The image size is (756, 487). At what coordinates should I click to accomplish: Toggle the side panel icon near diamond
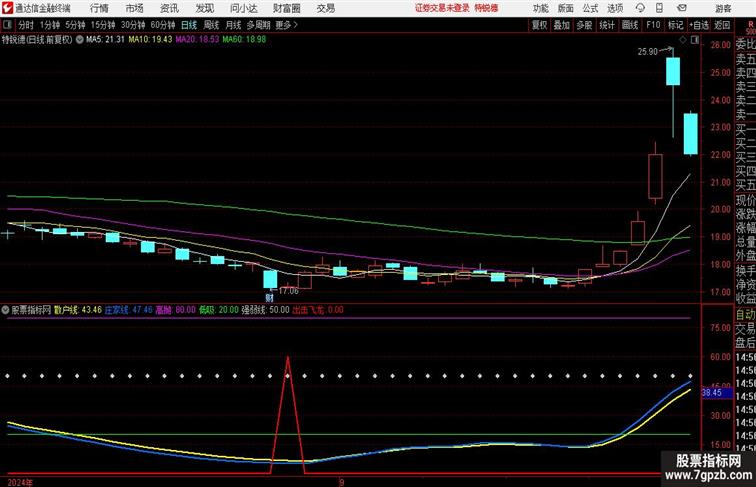click(695, 40)
